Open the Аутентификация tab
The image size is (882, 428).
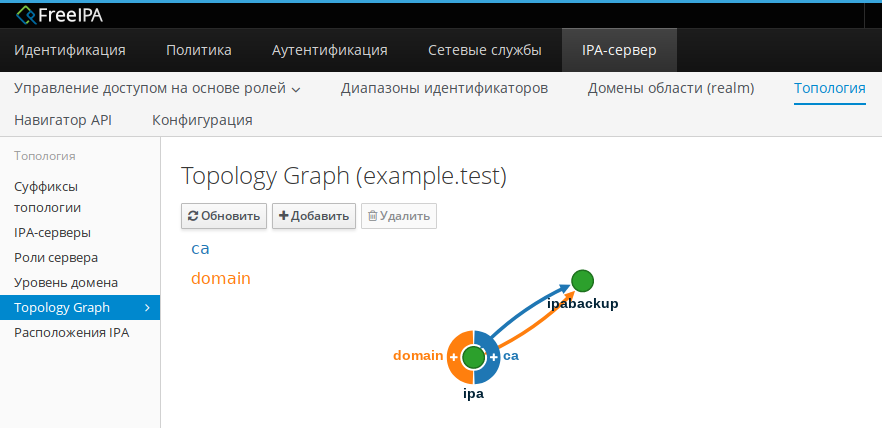pos(330,50)
